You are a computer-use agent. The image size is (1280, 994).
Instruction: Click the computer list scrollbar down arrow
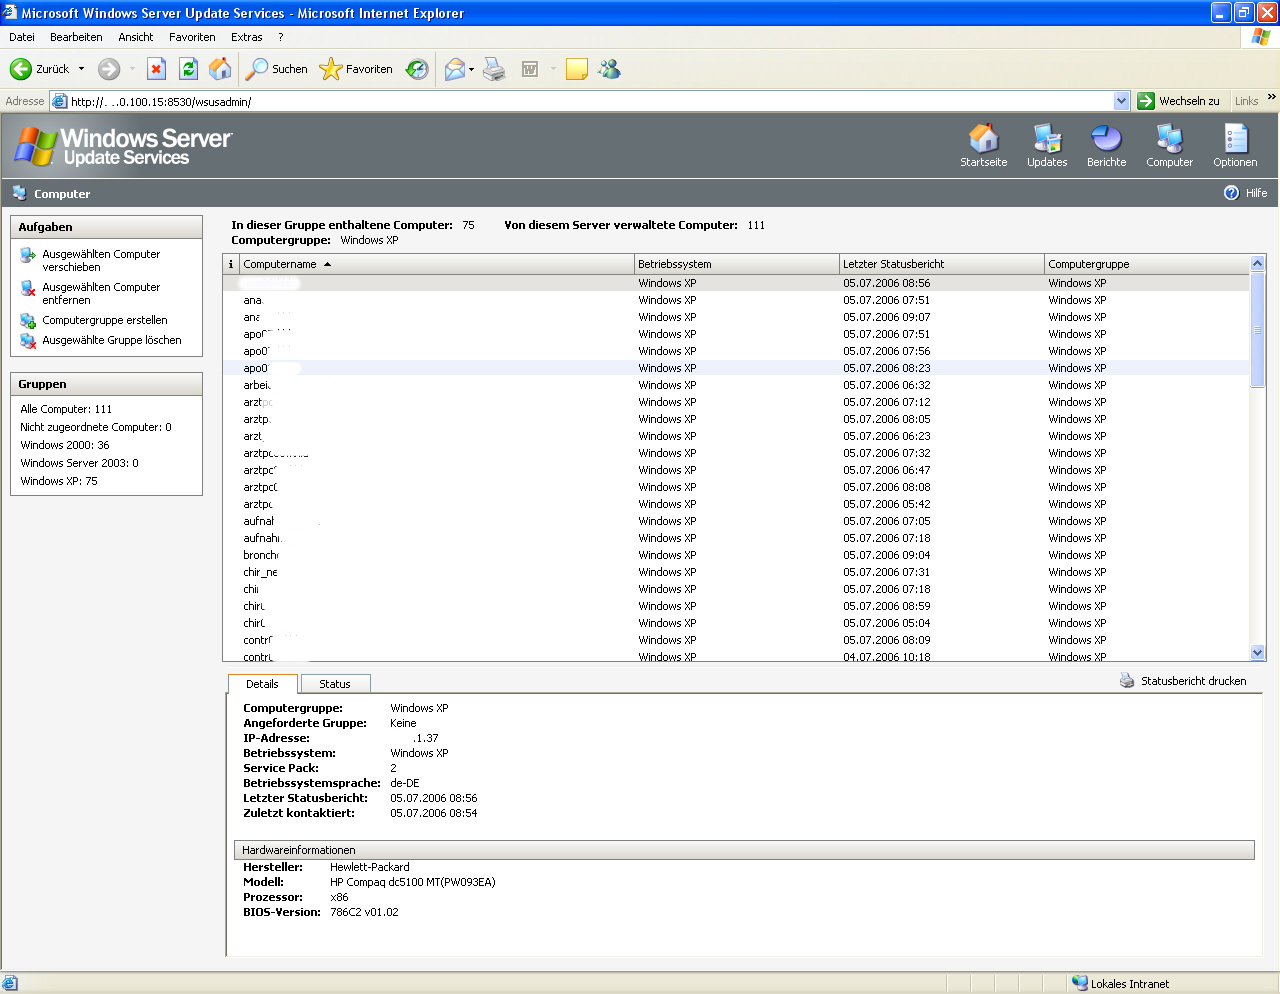pos(1258,652)
